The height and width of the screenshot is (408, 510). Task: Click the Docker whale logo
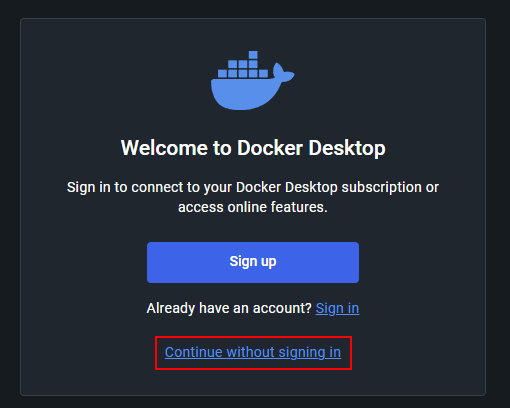click(252, 81)
